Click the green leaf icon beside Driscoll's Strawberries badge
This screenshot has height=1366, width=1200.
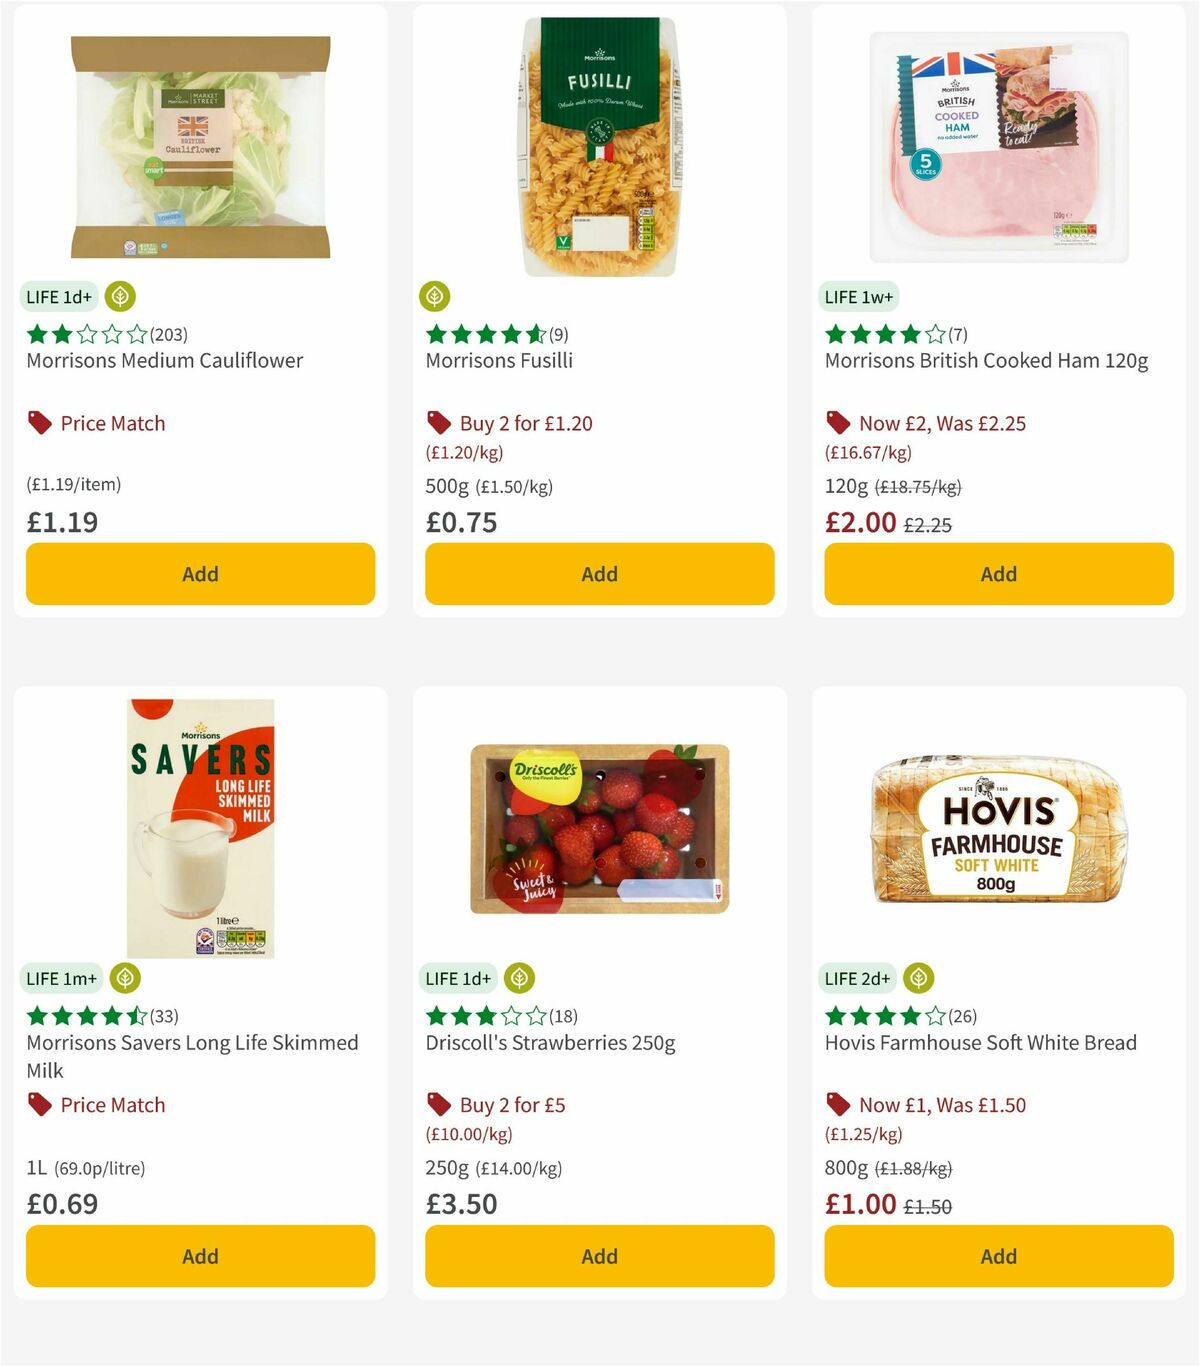coord(519,979)
